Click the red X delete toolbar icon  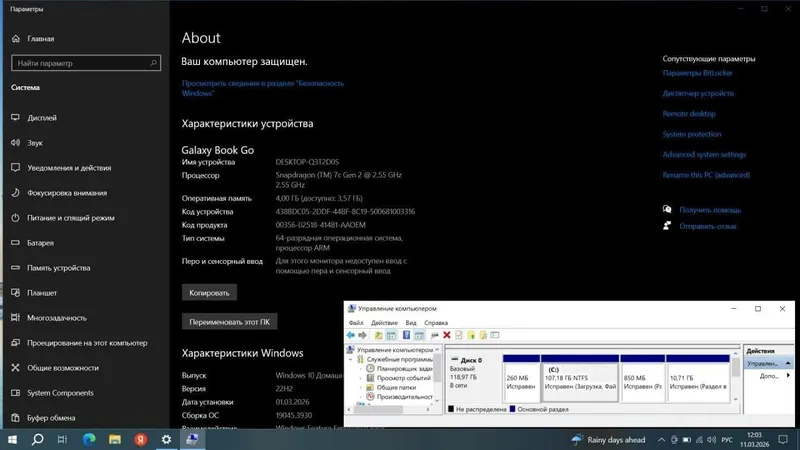tap(446, 335)
